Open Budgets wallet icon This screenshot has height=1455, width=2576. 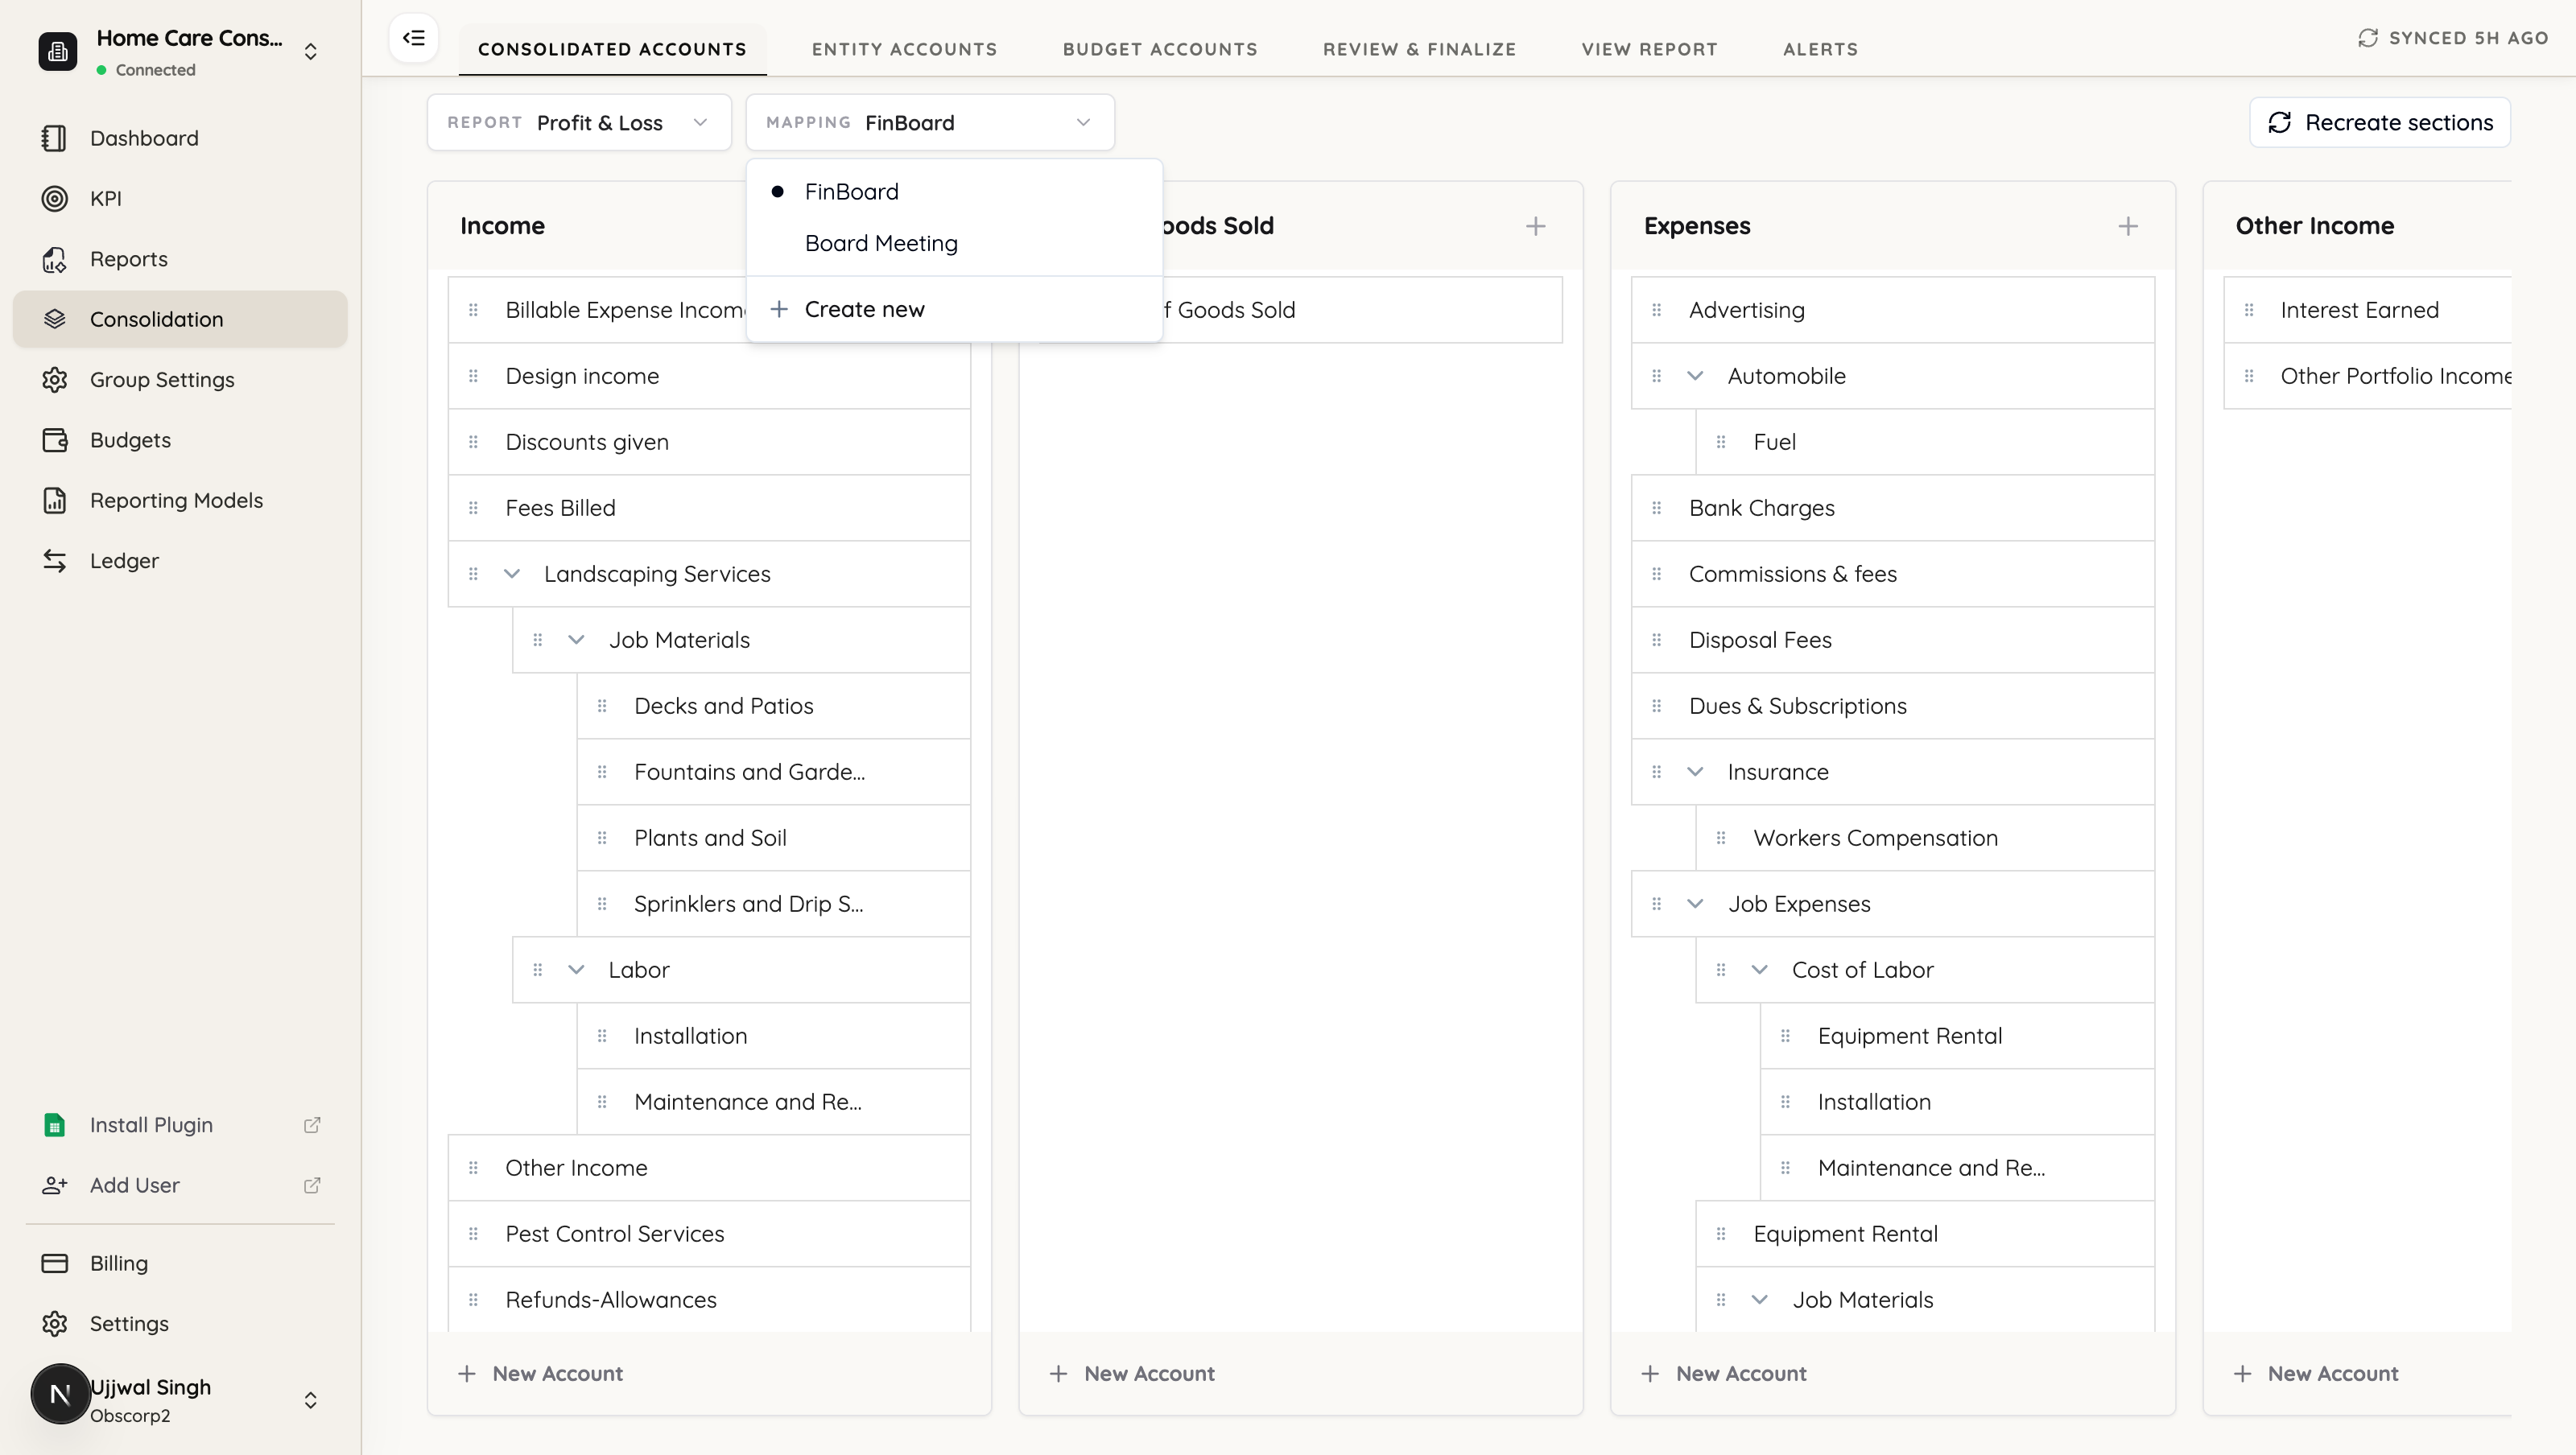point(55,440)
